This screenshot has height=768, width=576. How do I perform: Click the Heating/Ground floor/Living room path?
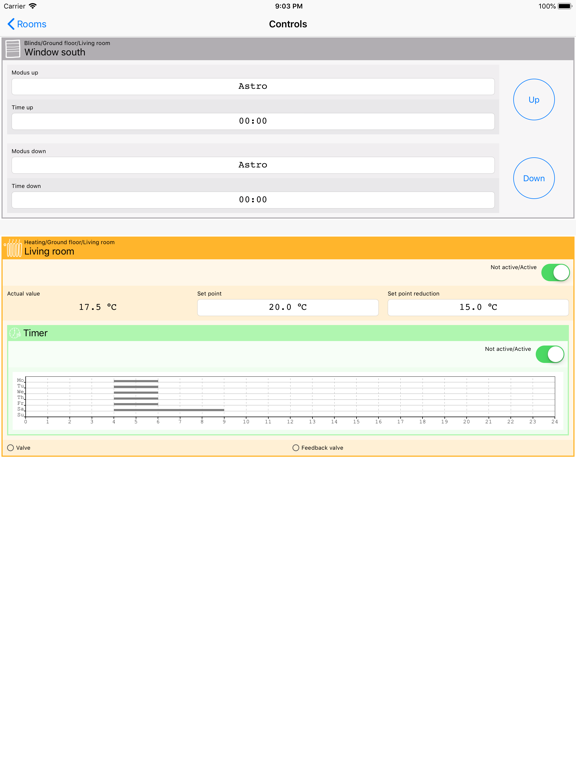pos(70,242)
